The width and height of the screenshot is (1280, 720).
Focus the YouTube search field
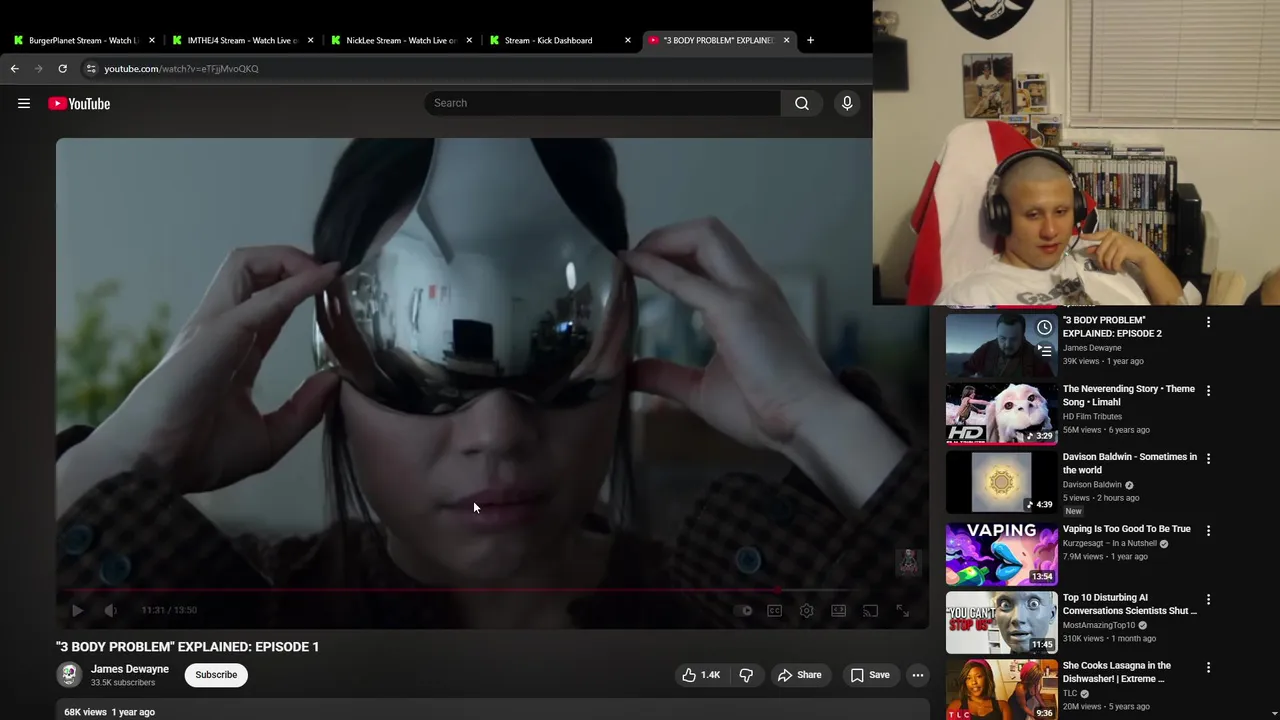pos(603,103)
